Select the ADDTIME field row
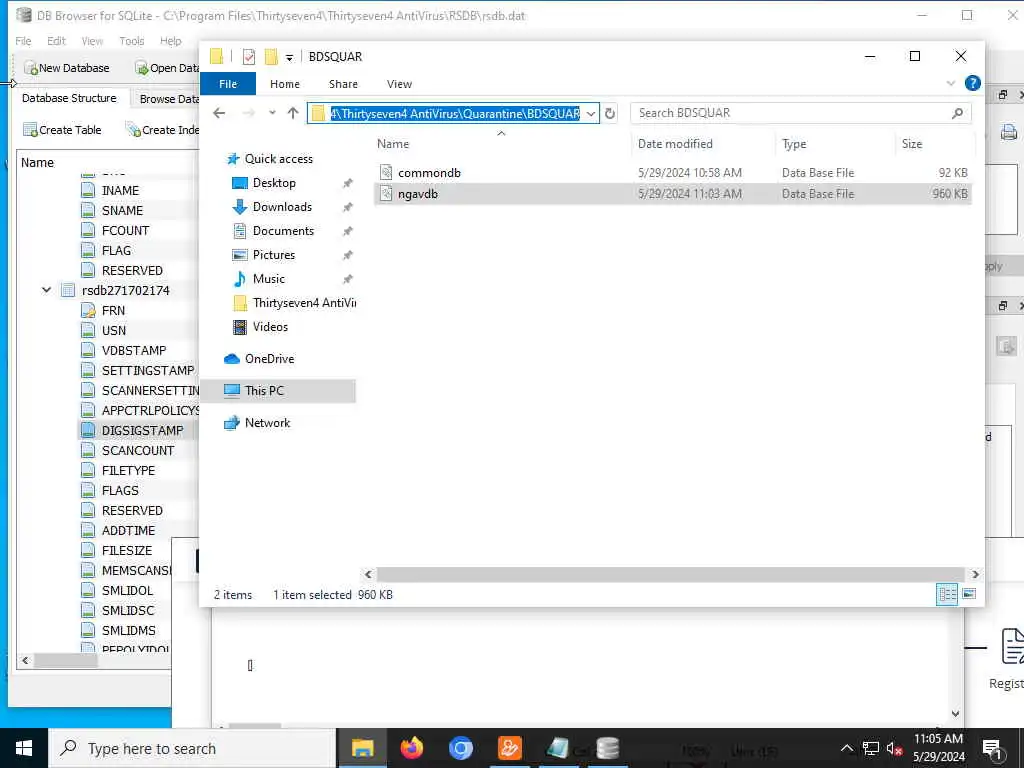1024x768 pixels. pos(136,530)
